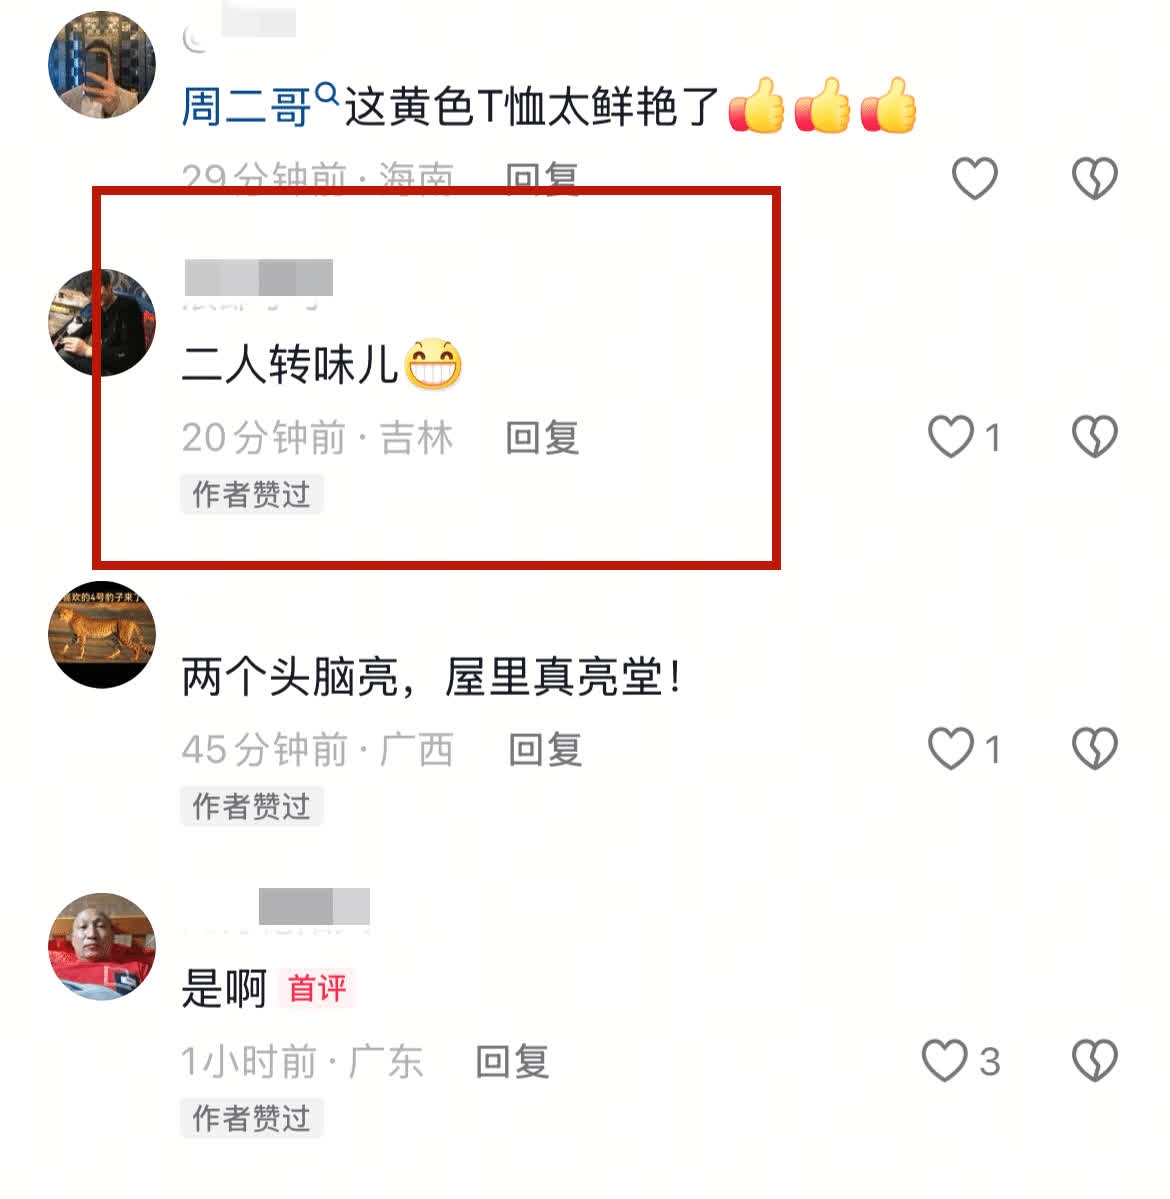Dislike the comment posted 45 minutes ago
The width and height of the screenshot is (1170, 1199).
(1094, 748)
